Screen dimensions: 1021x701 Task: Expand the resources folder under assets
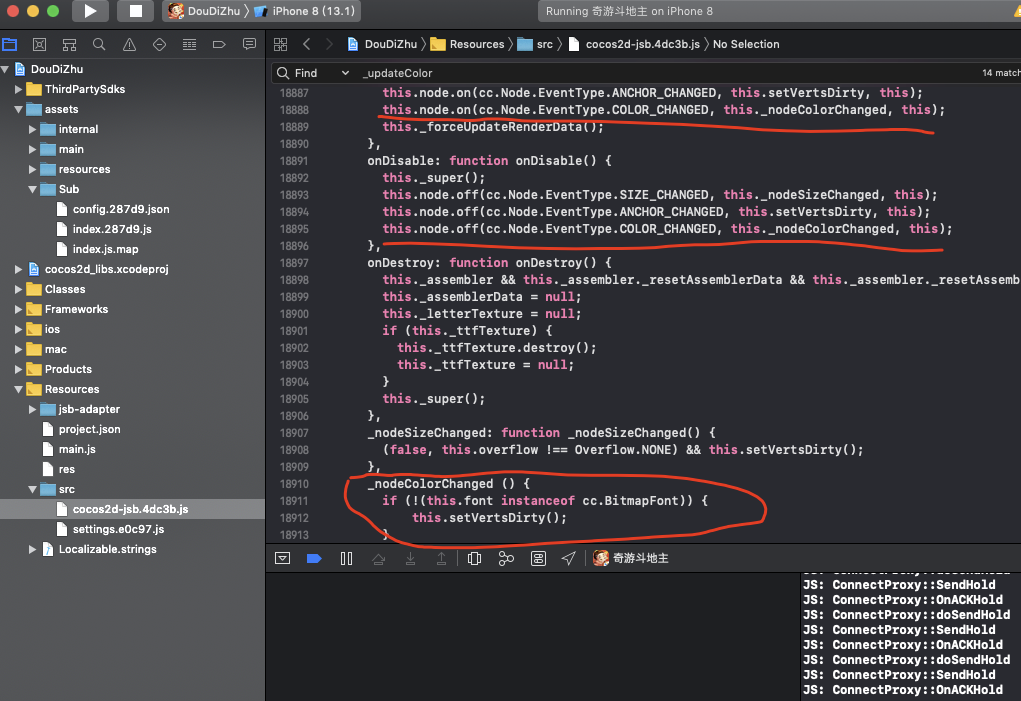point(32,169)
